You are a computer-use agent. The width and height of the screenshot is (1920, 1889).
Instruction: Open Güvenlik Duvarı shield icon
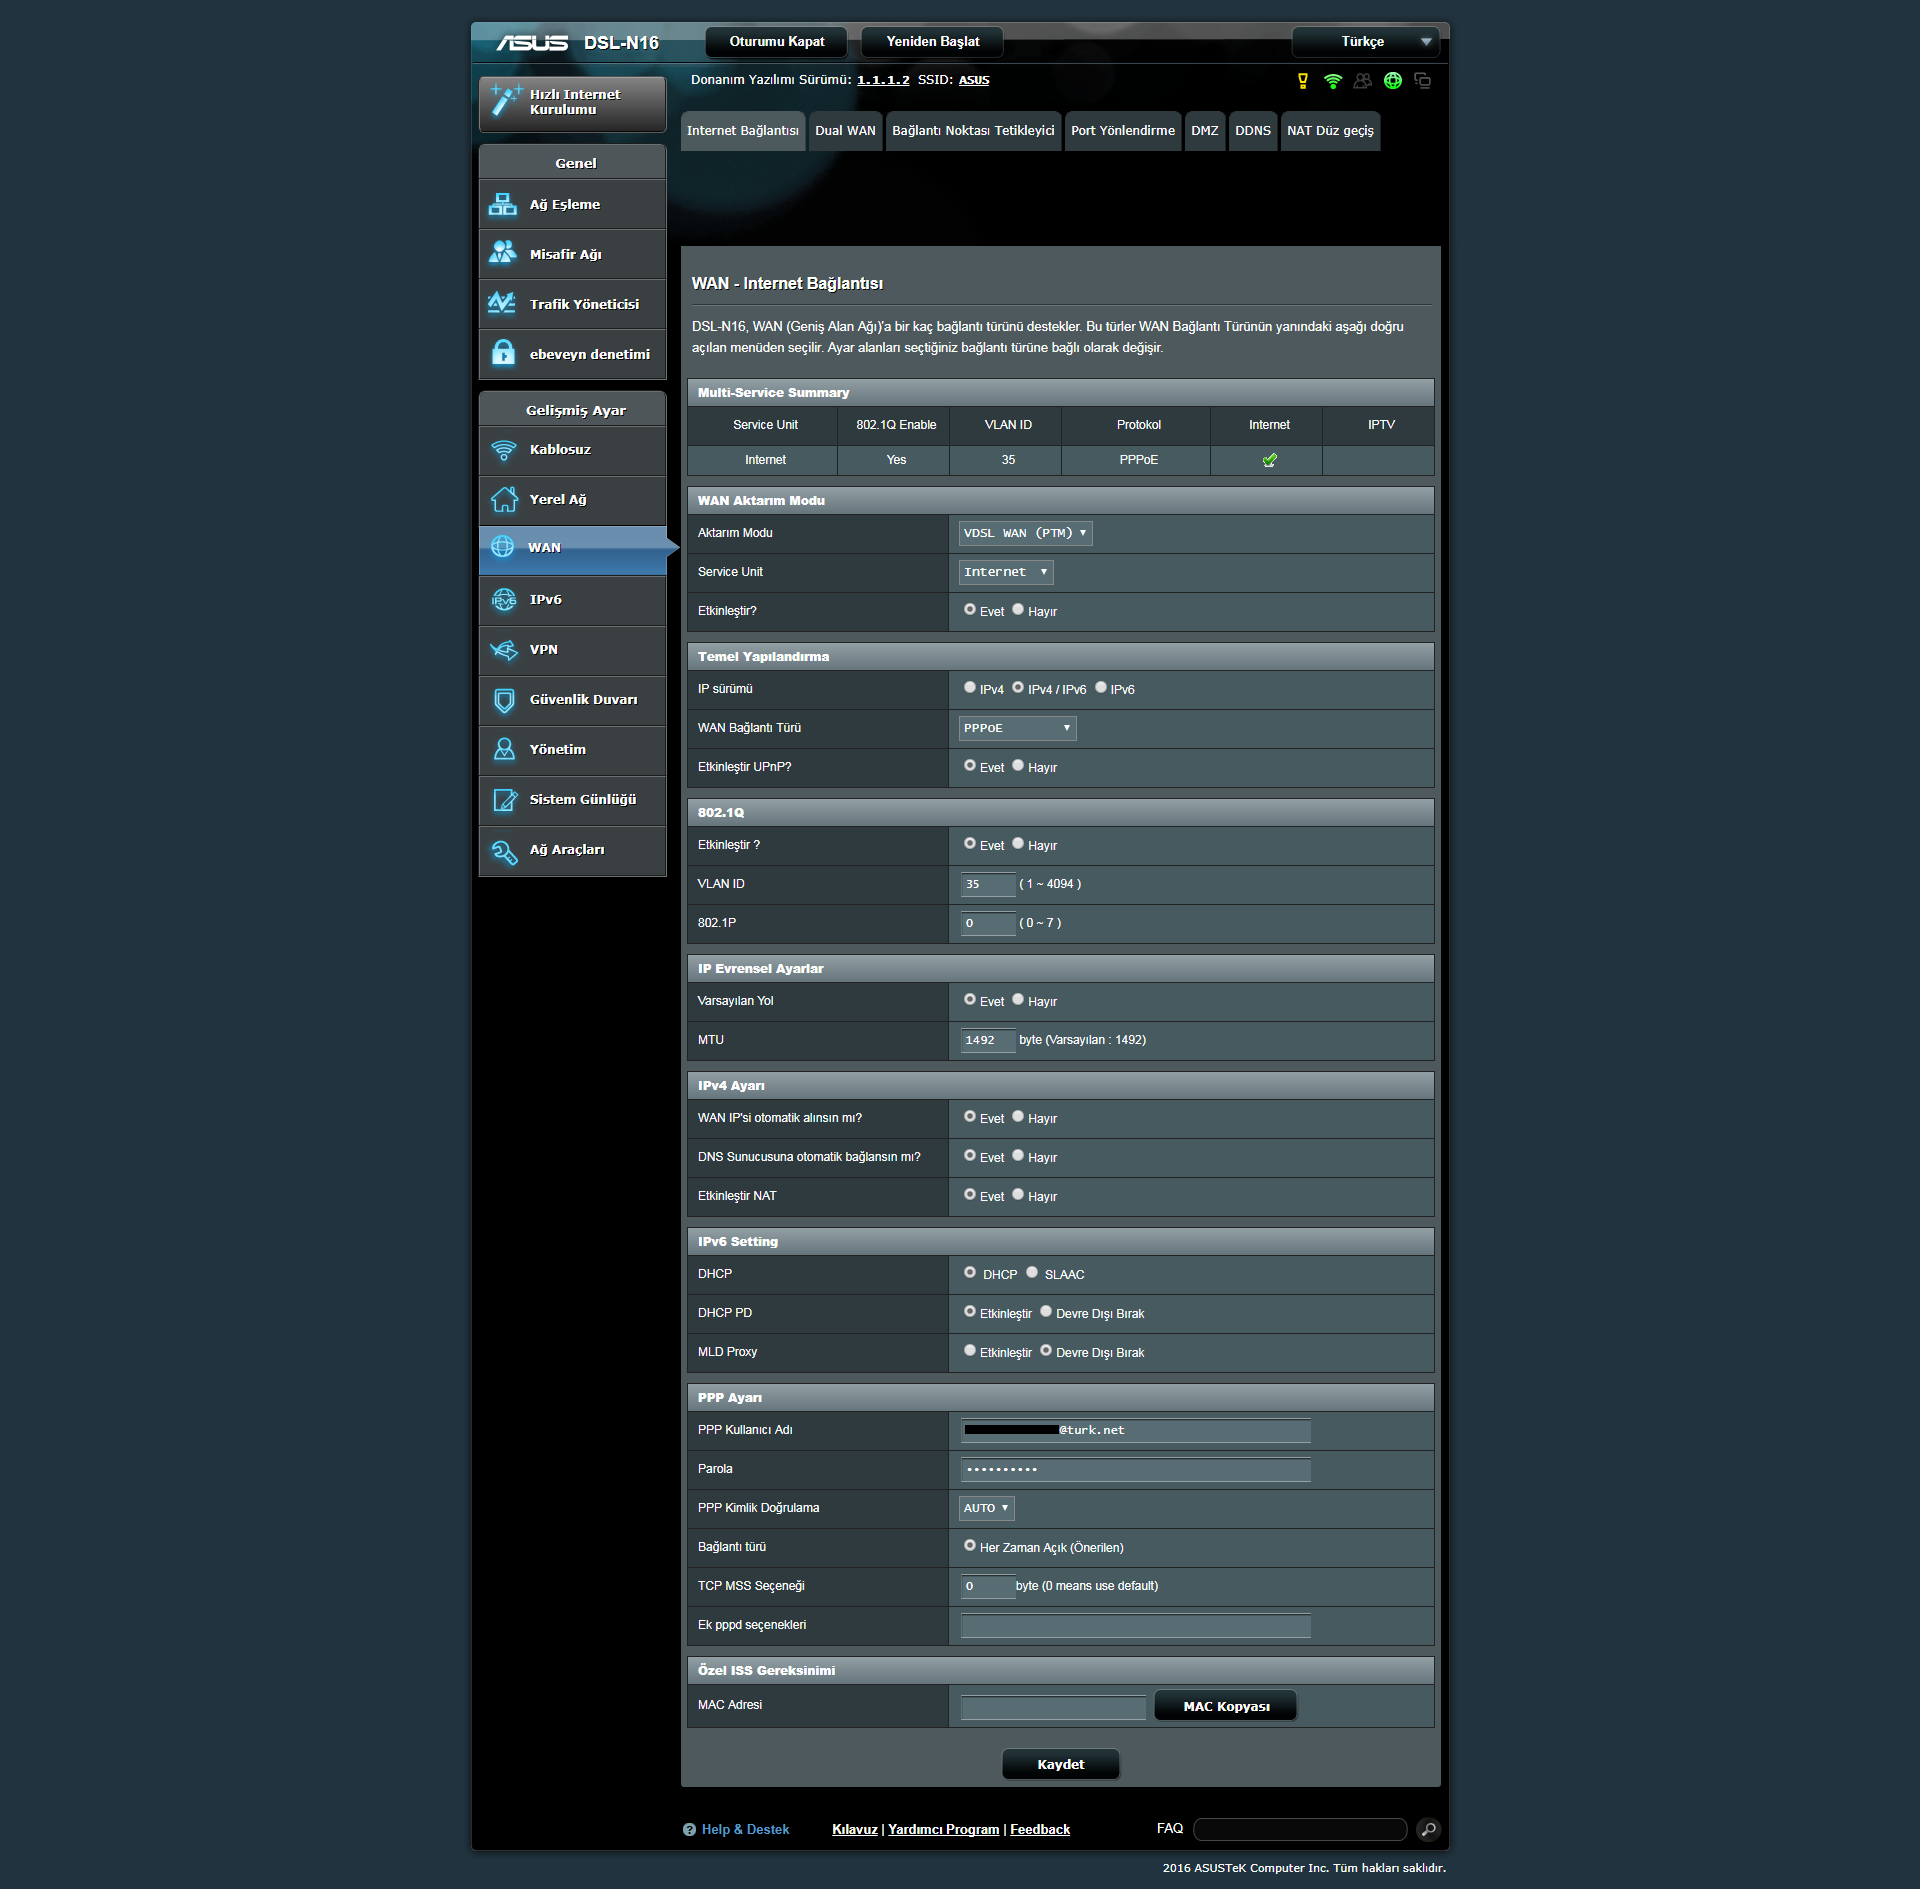[503, 700]
